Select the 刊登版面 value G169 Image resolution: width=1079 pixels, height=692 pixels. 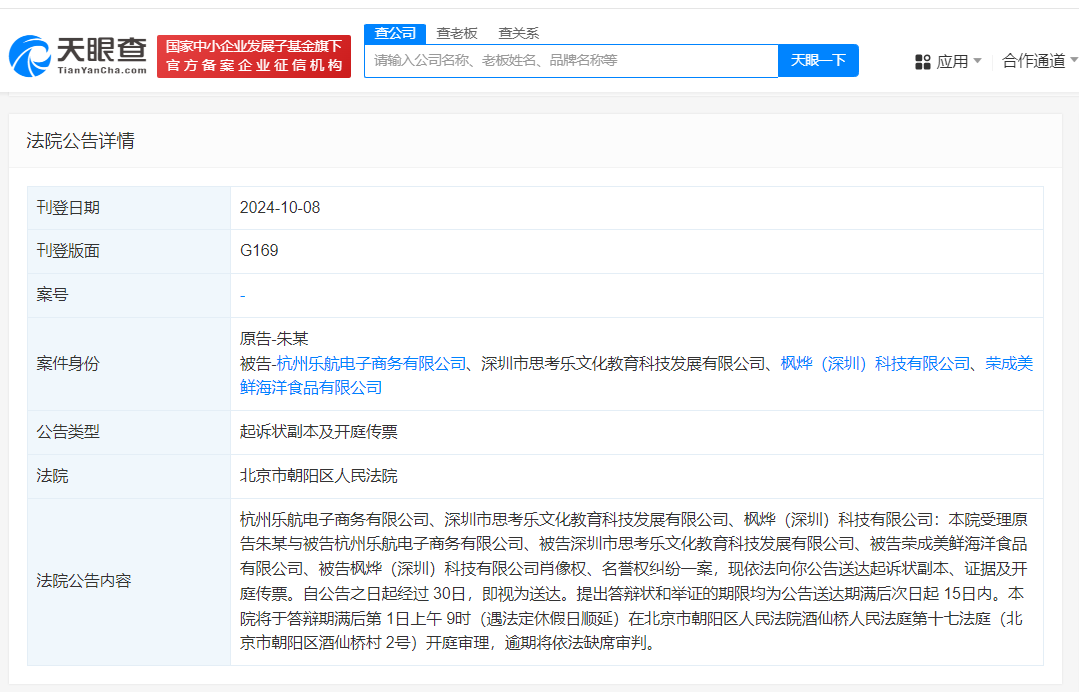(259, 250)
